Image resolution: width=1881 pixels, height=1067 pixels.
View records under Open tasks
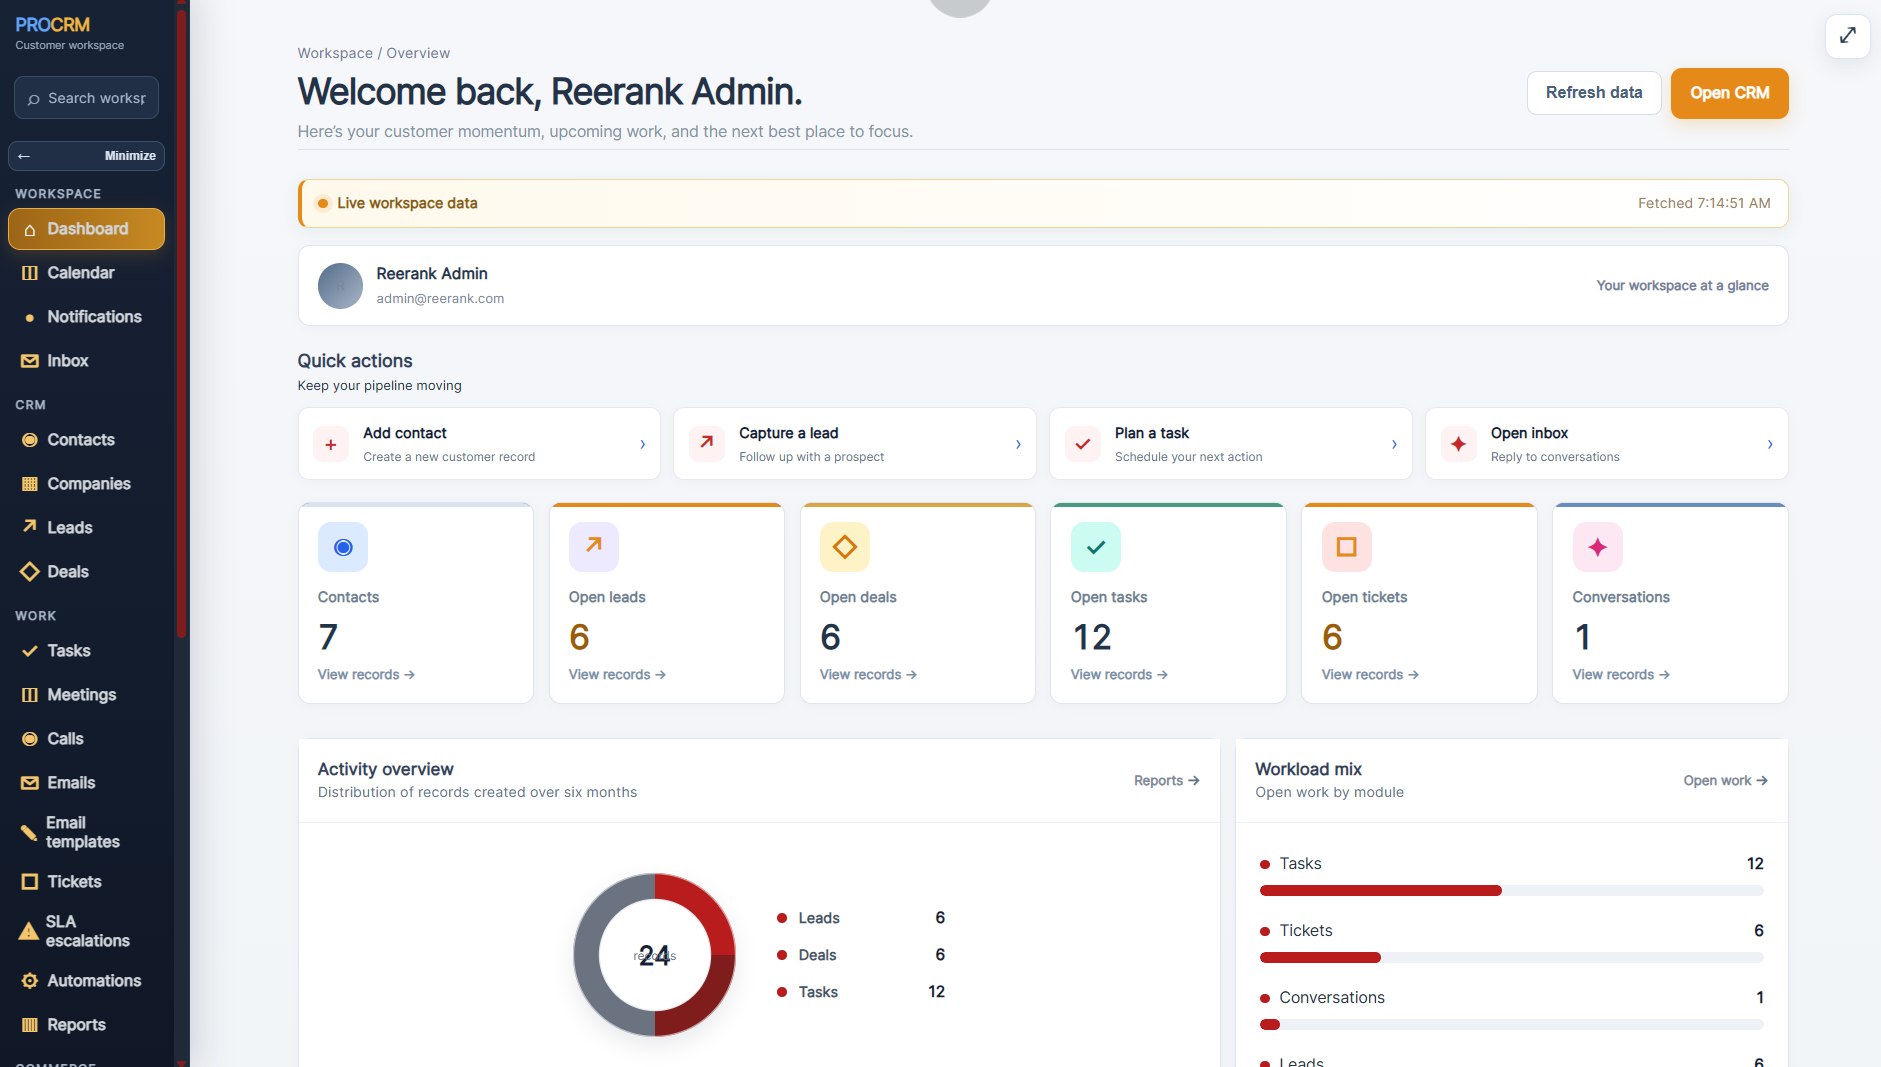pos(1119,675)
